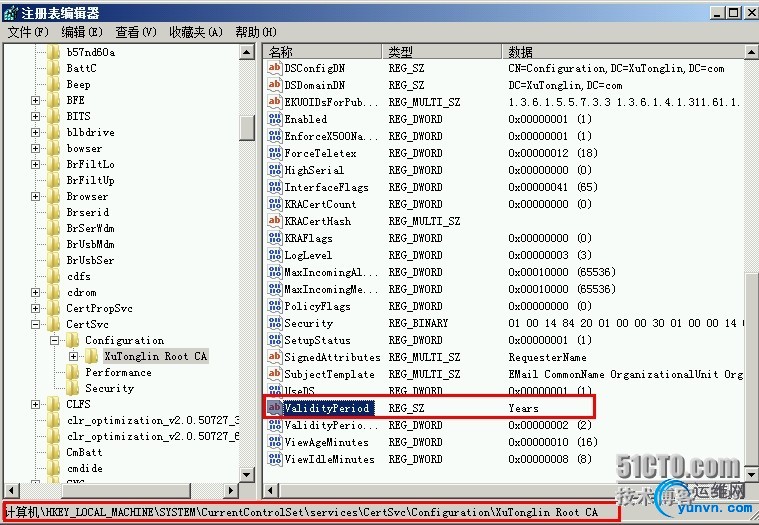Click value pane horizontal scroll left arrow

click(x=271, y=490)
